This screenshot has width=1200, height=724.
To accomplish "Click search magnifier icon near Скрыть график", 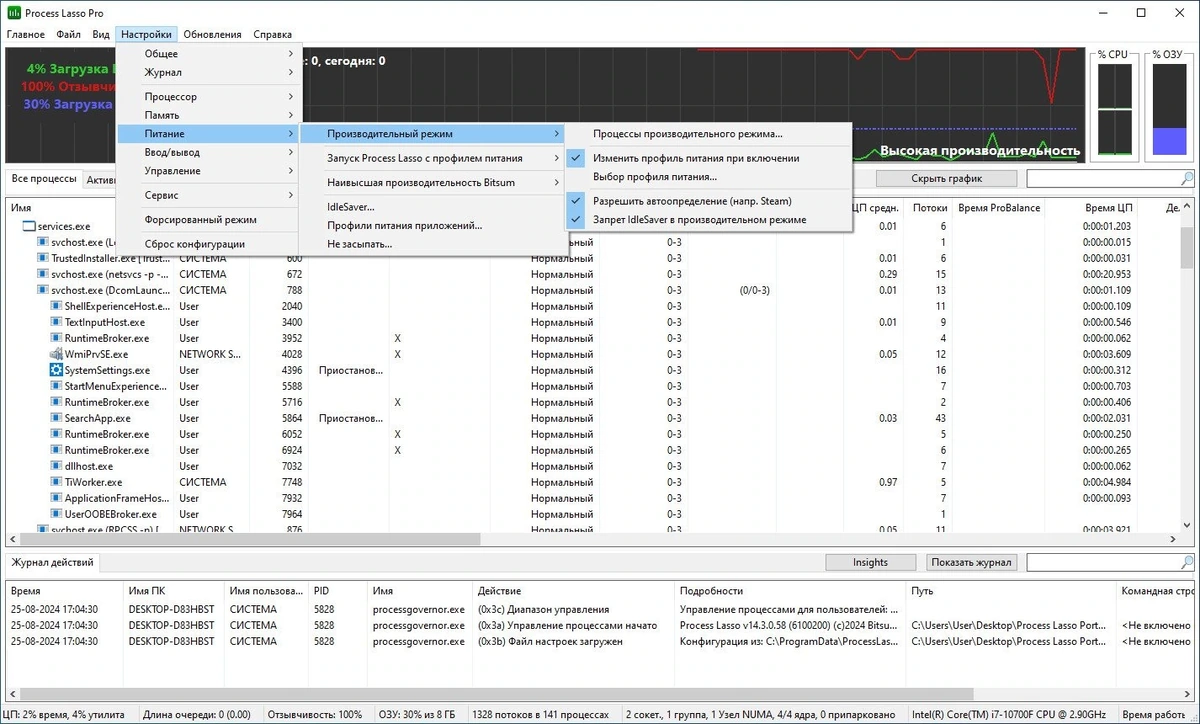I will 1187,178.
